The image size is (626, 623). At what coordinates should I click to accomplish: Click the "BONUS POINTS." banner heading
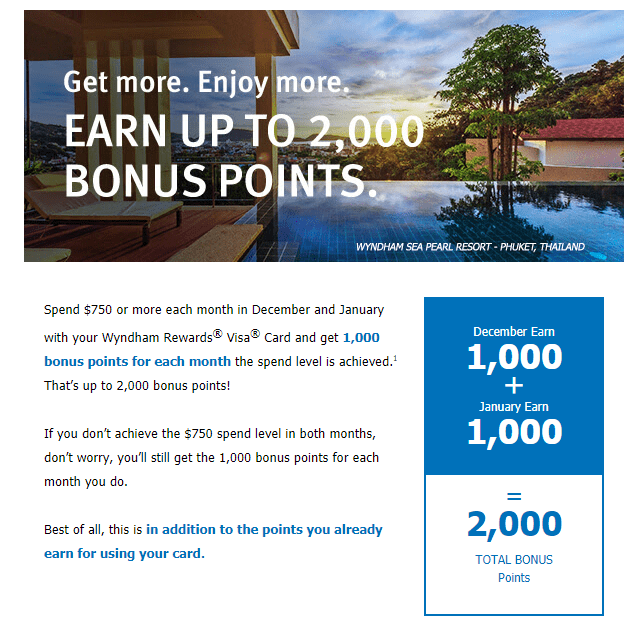pyautogui.click(x=221, y=181)
